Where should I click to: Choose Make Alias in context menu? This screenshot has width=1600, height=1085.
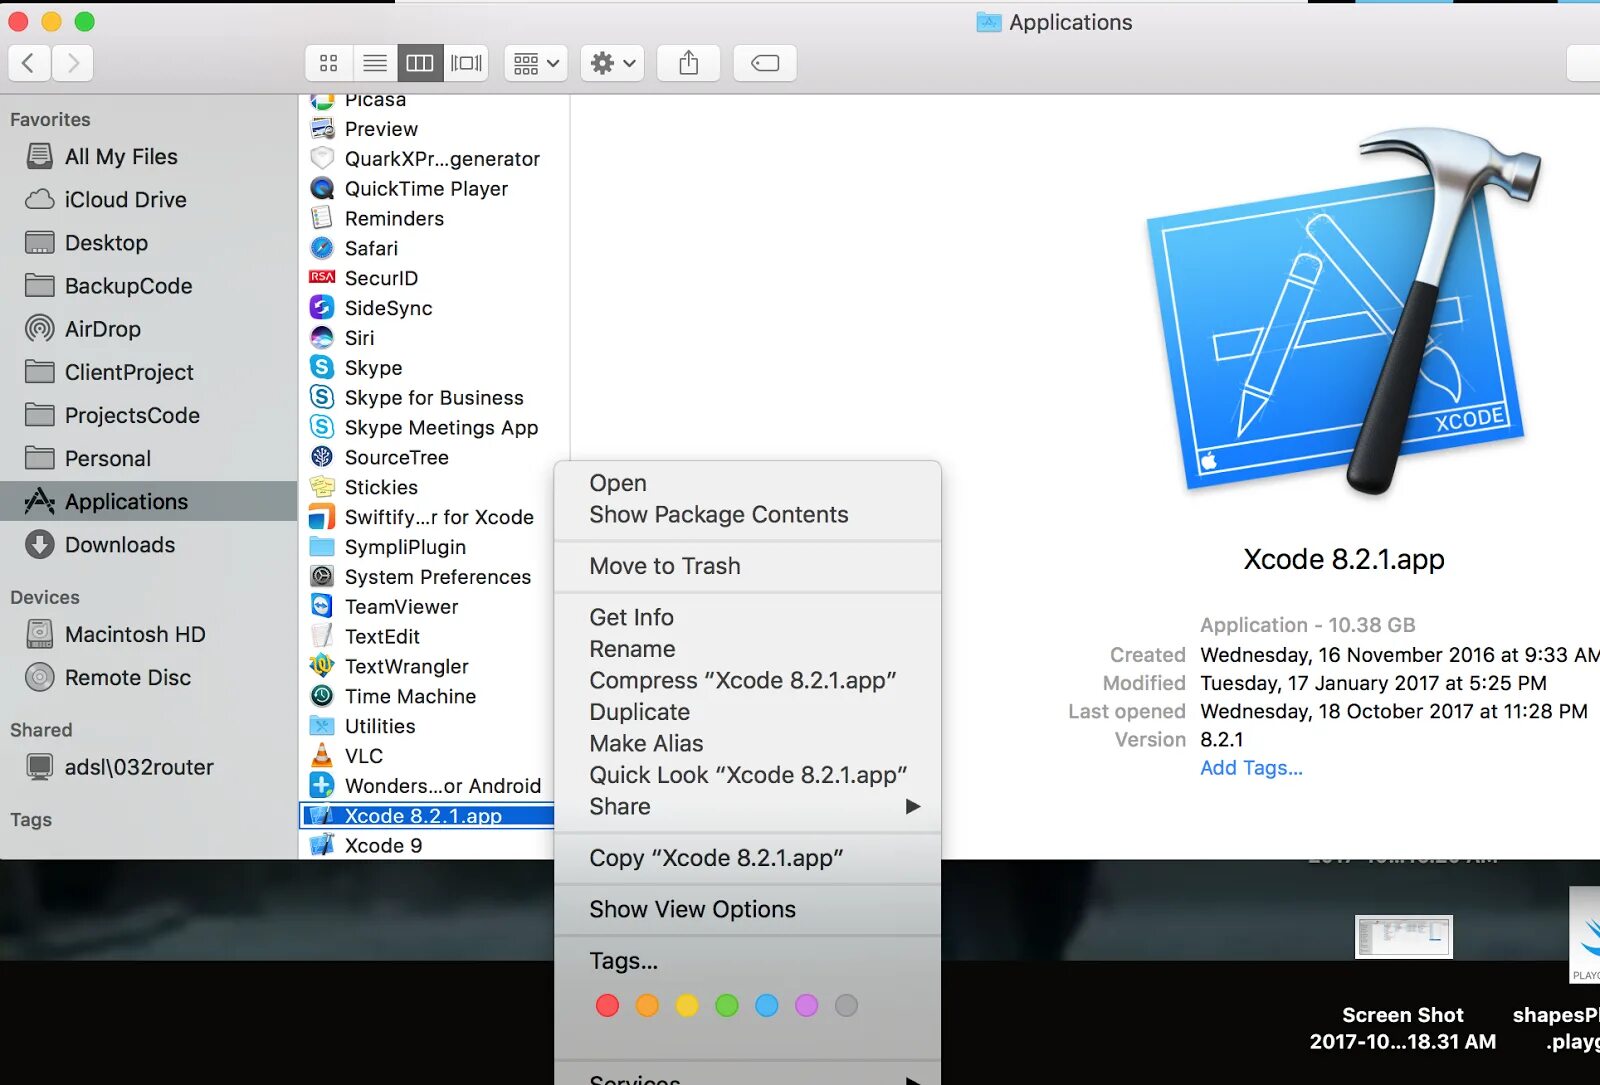(x=747, y=743)
